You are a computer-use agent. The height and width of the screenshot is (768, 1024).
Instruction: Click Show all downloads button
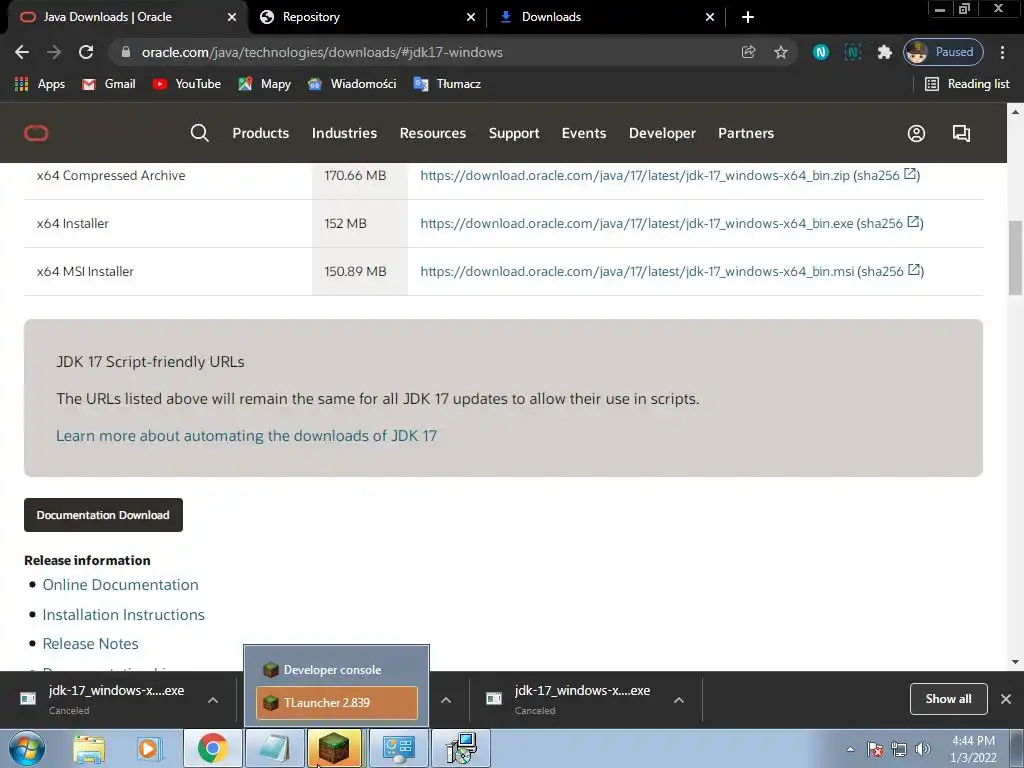coord(948,699)
